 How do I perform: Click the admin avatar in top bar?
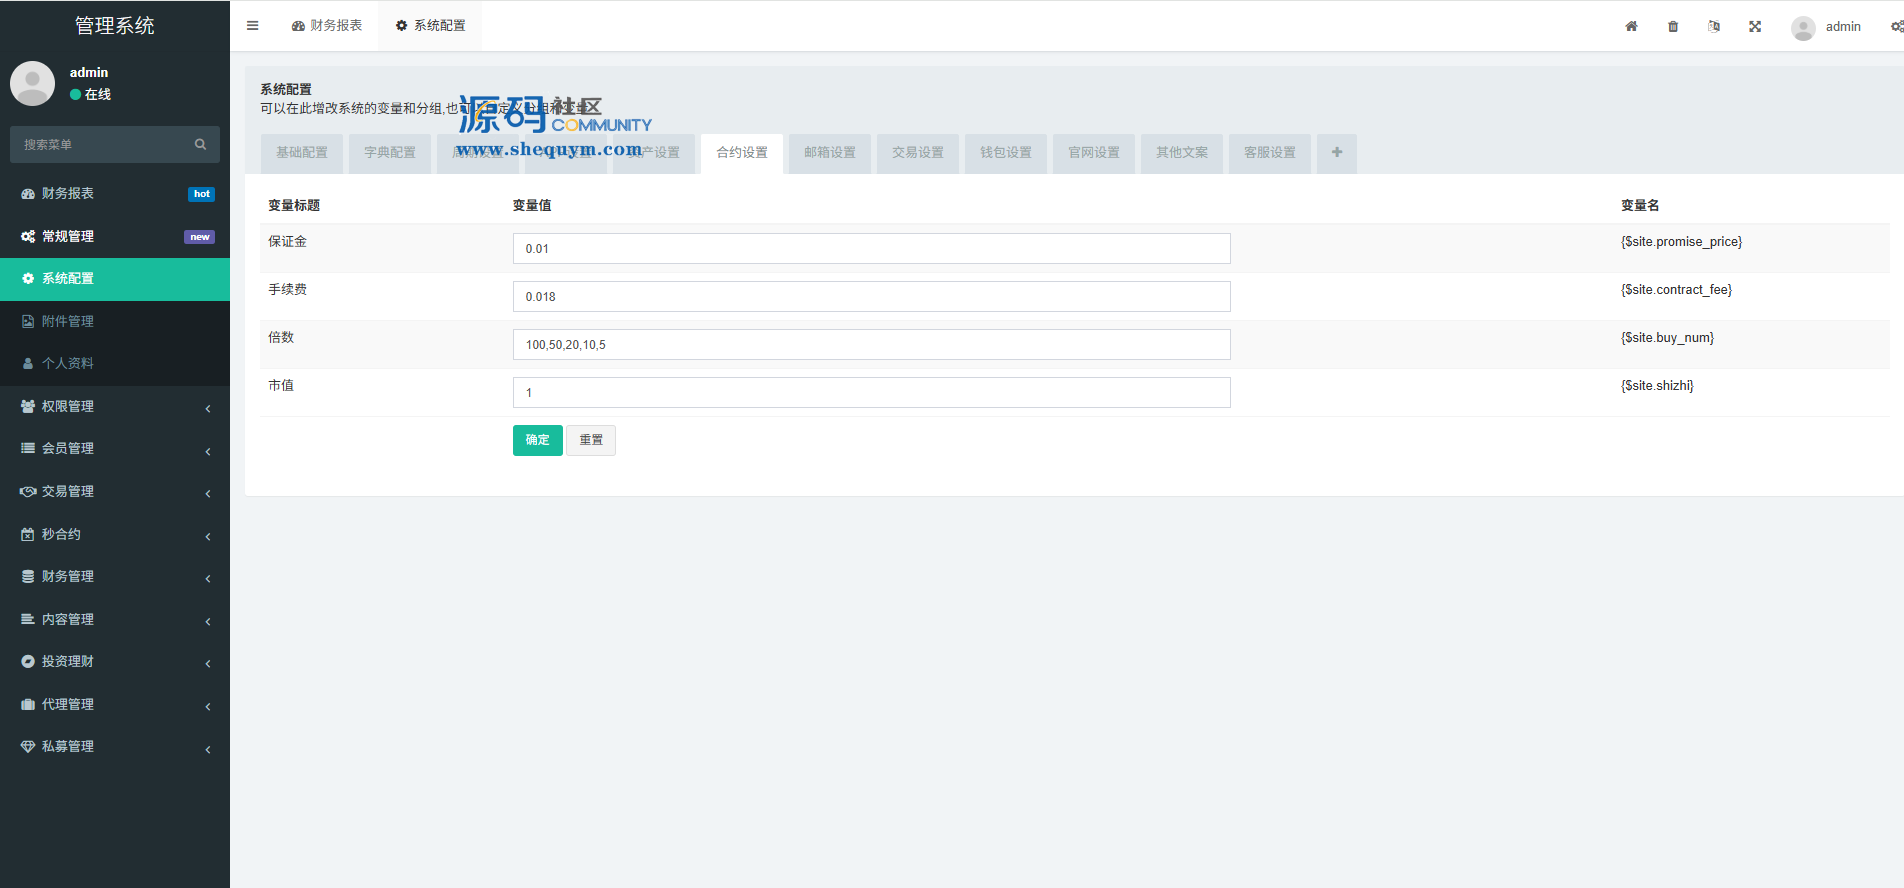pos(1803,27)
